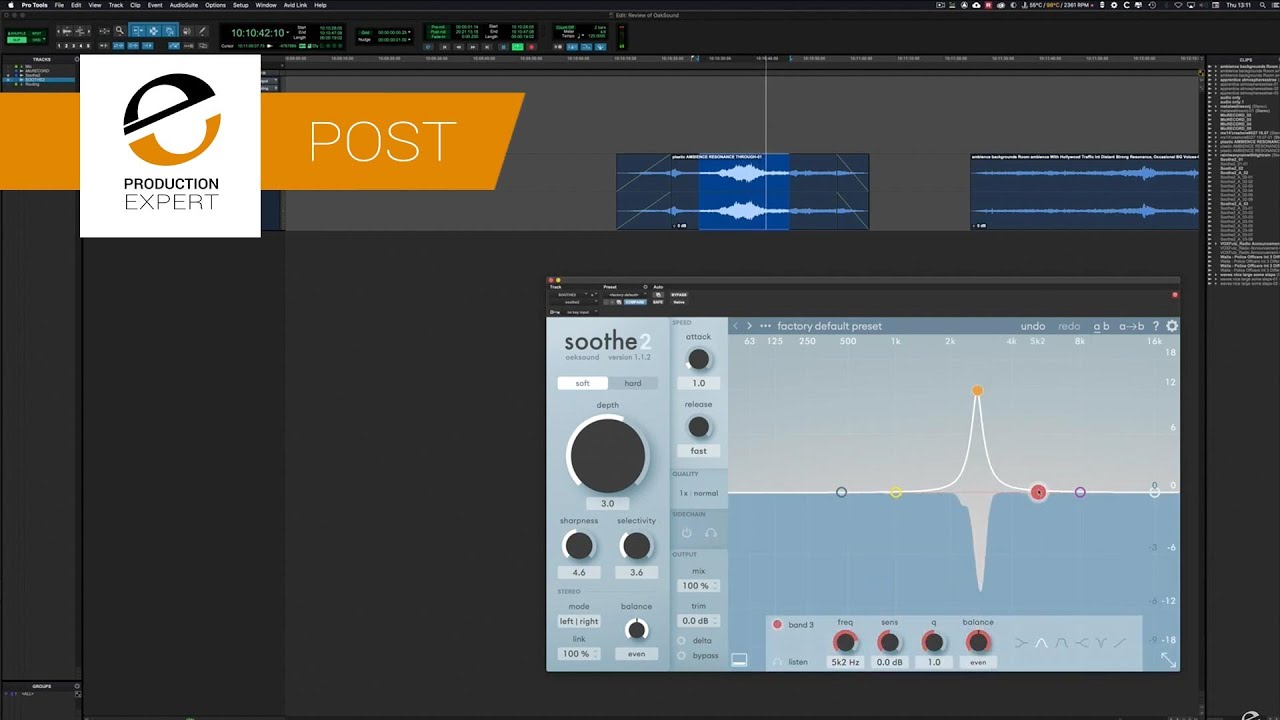Go to previous soothe2 preset arrow
1280x720 pixels.
click(x=736, y=326)
